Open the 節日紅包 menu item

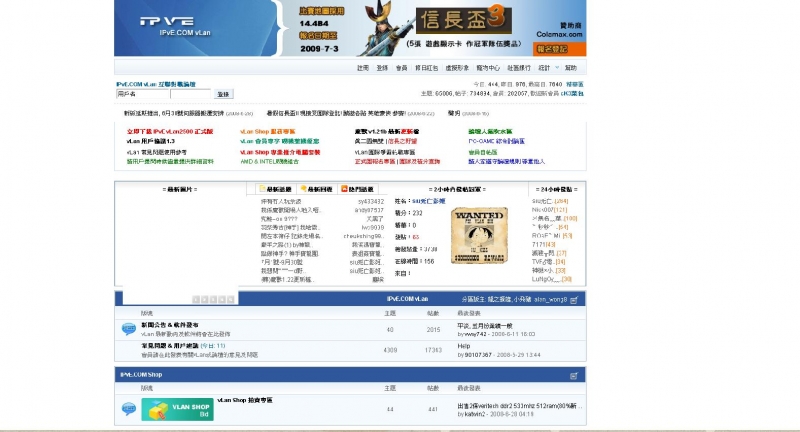point(427,68)
